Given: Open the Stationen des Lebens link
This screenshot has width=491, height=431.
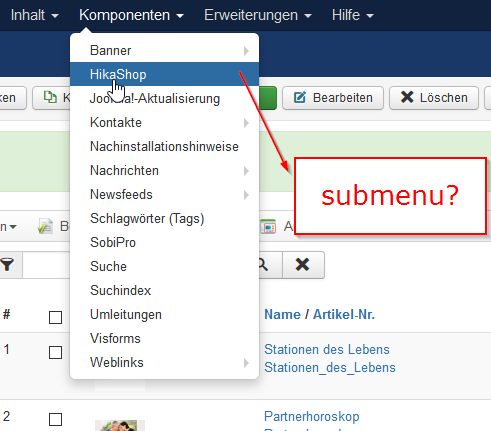Looking at the screenshot, I should point(327,350).
